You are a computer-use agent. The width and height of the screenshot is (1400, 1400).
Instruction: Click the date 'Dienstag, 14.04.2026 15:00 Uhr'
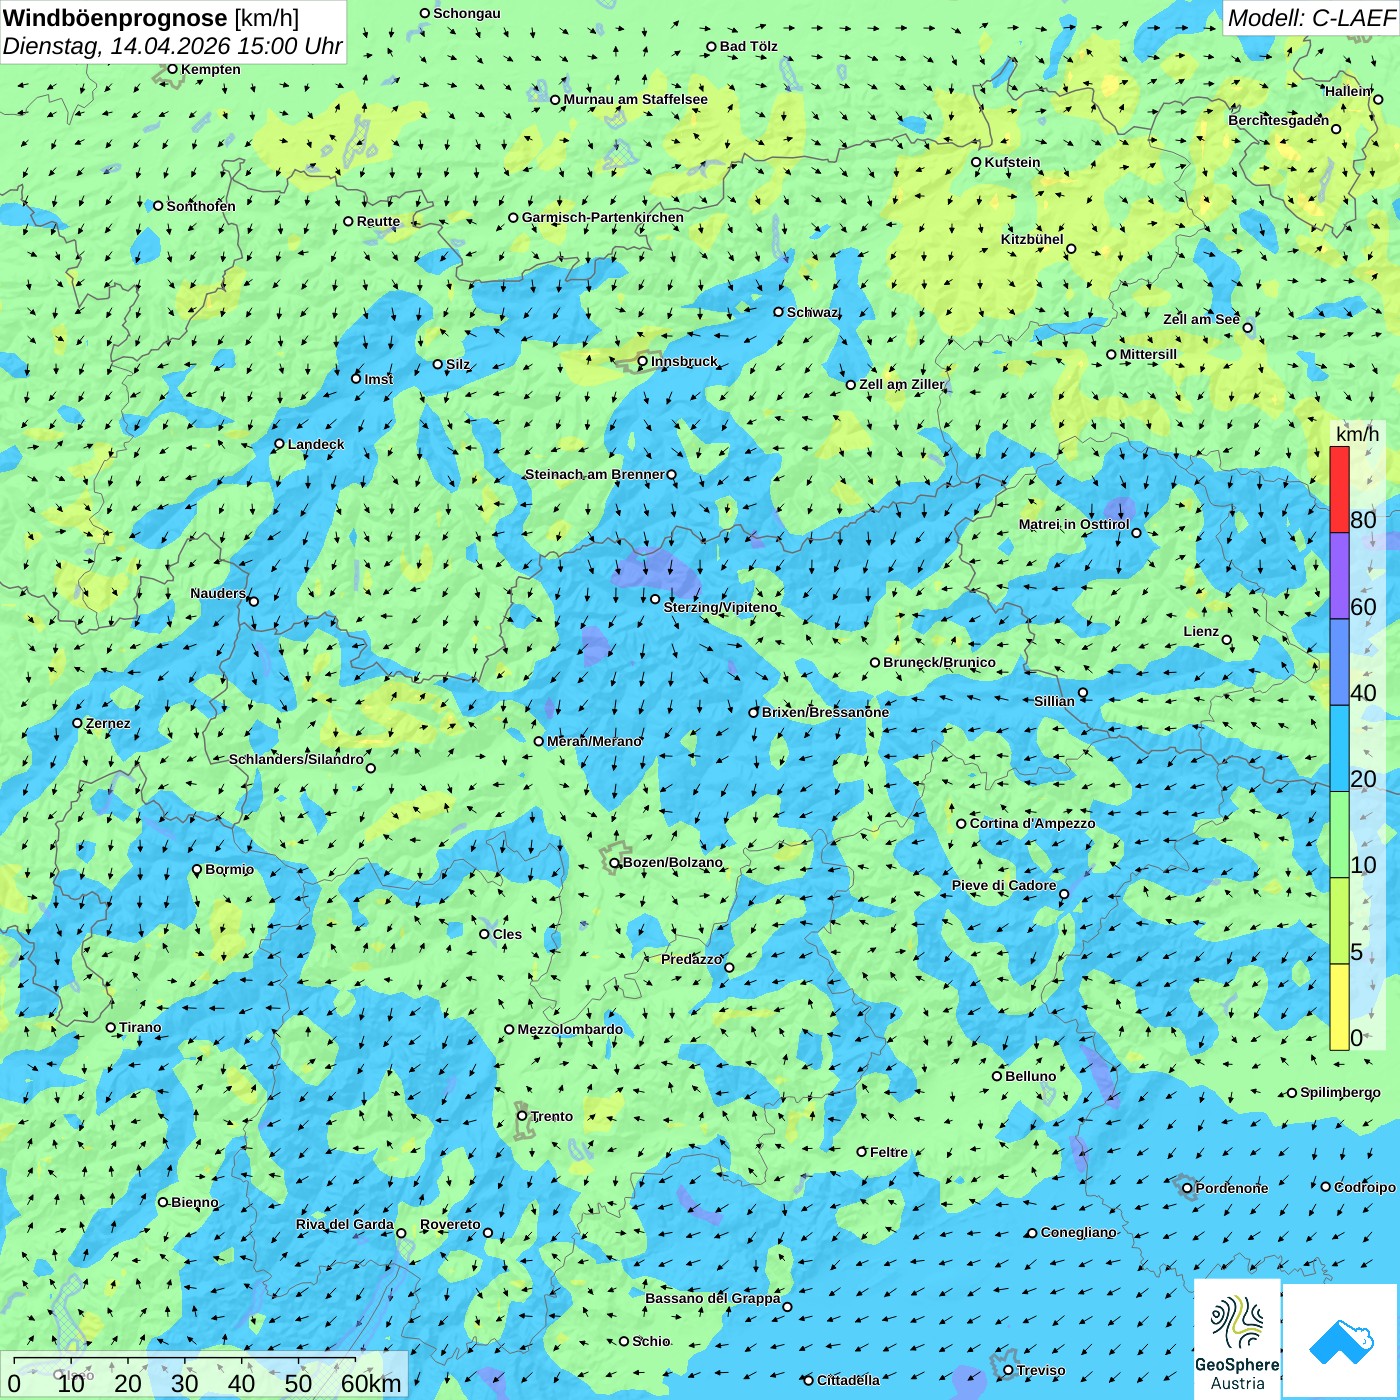pyautogui.click(x=172, y=46)
